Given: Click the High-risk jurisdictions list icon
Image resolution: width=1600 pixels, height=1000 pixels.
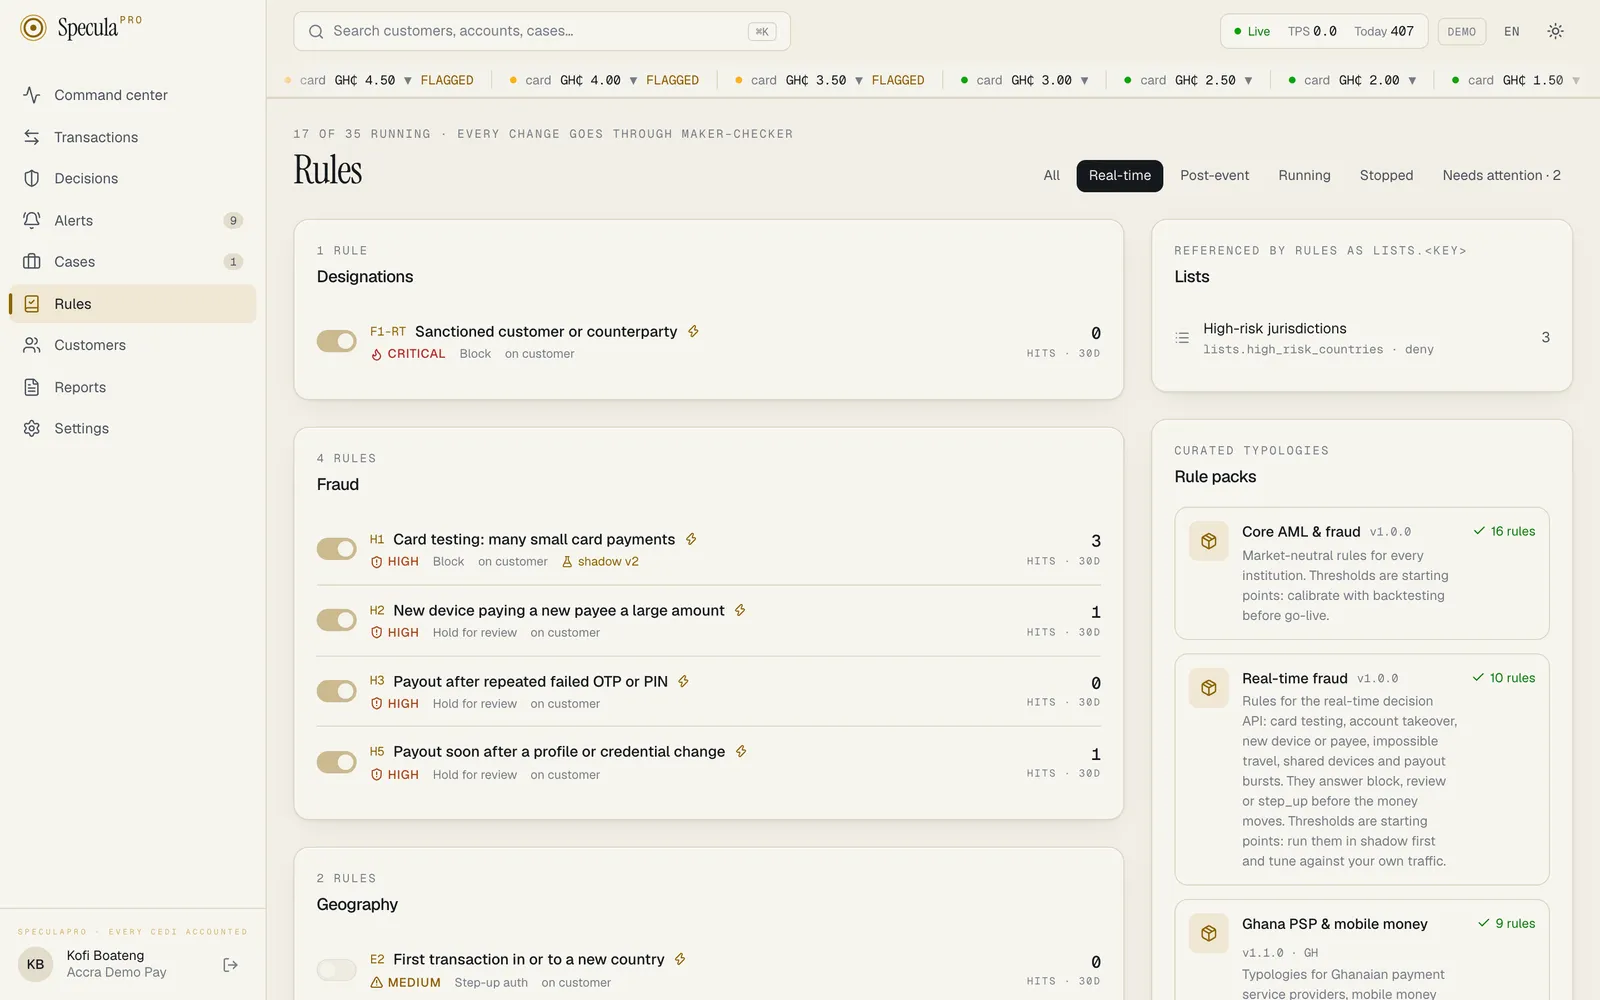Looking at the screenshot, I should [x=1182, y=338].
